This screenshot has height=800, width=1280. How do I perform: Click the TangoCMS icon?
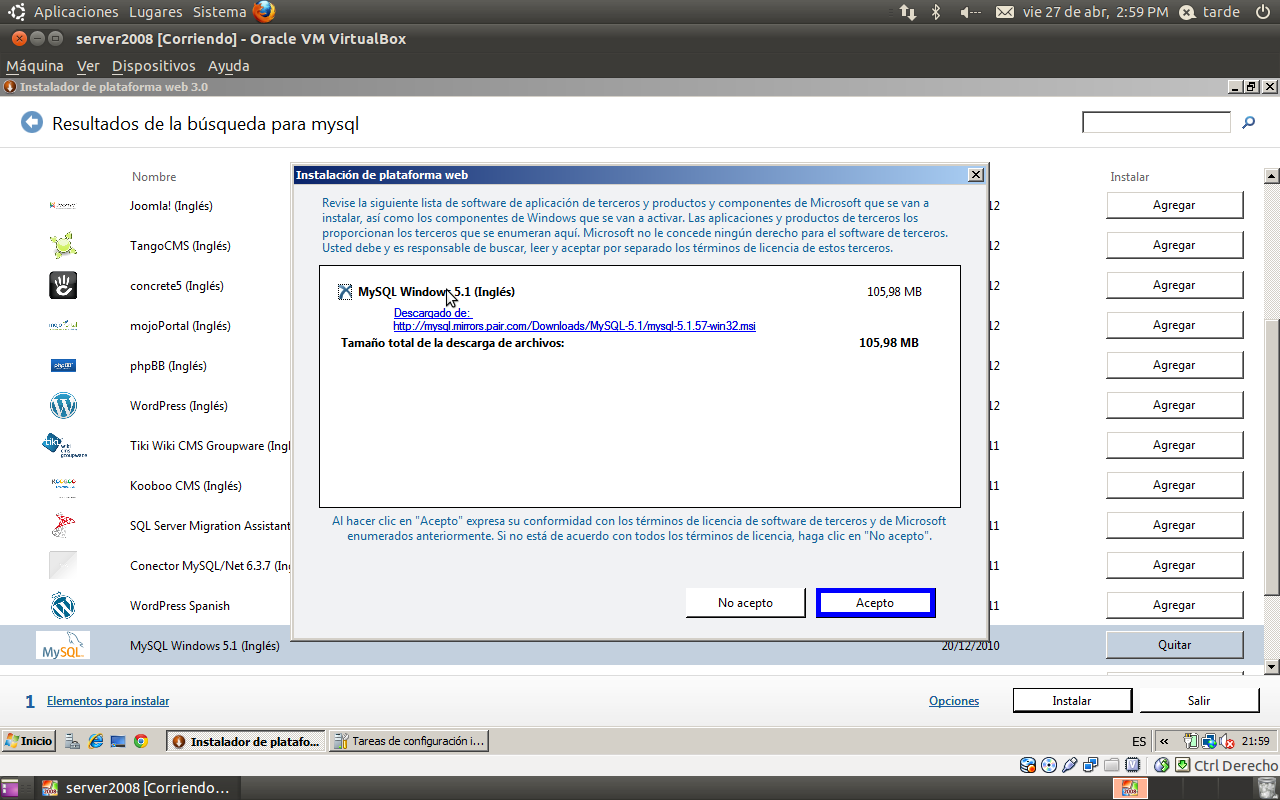coord(63,245)
